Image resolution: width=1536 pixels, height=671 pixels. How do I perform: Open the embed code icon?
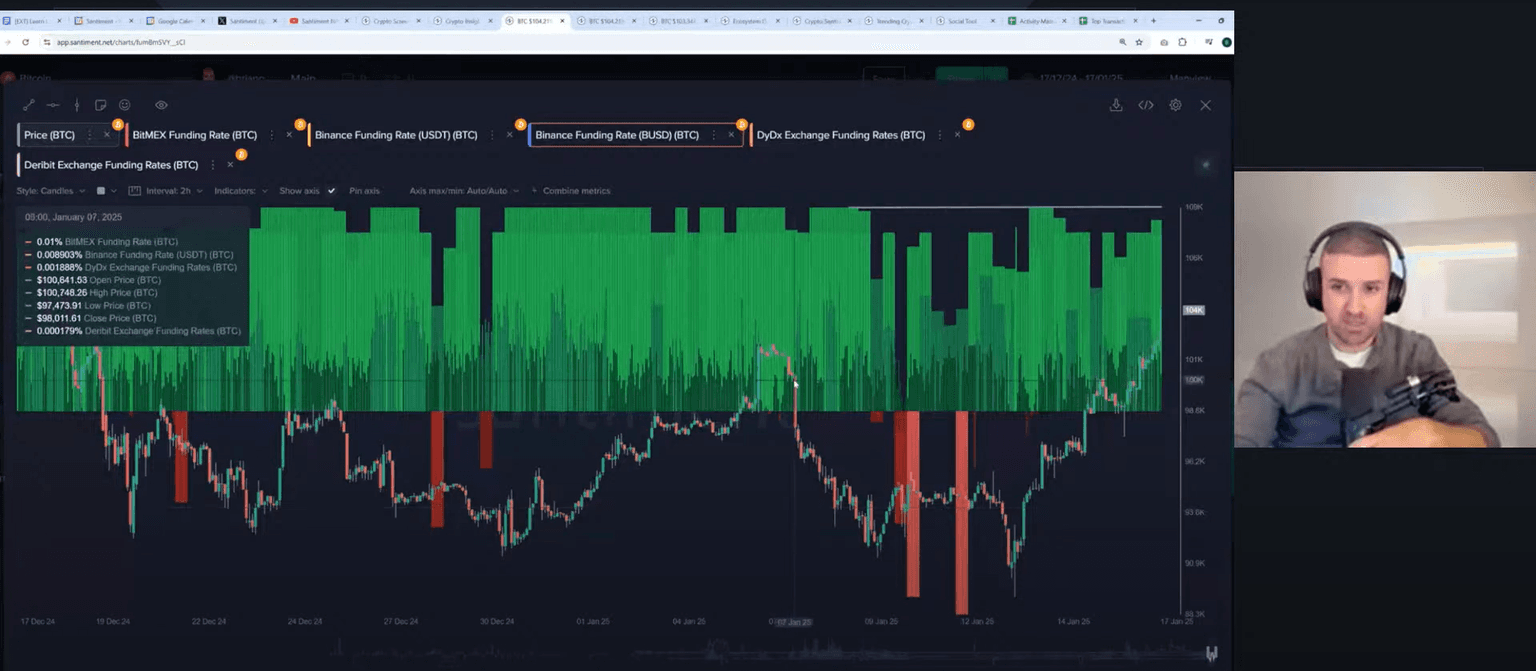(x=1146, y=105)
